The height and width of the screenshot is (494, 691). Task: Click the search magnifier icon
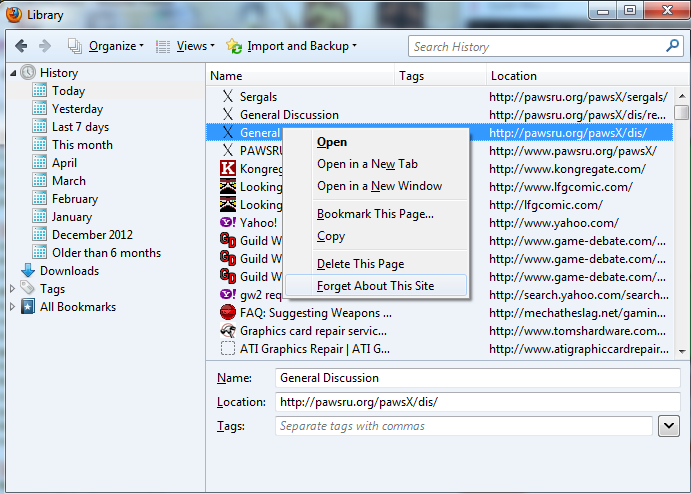pos(672,46)
